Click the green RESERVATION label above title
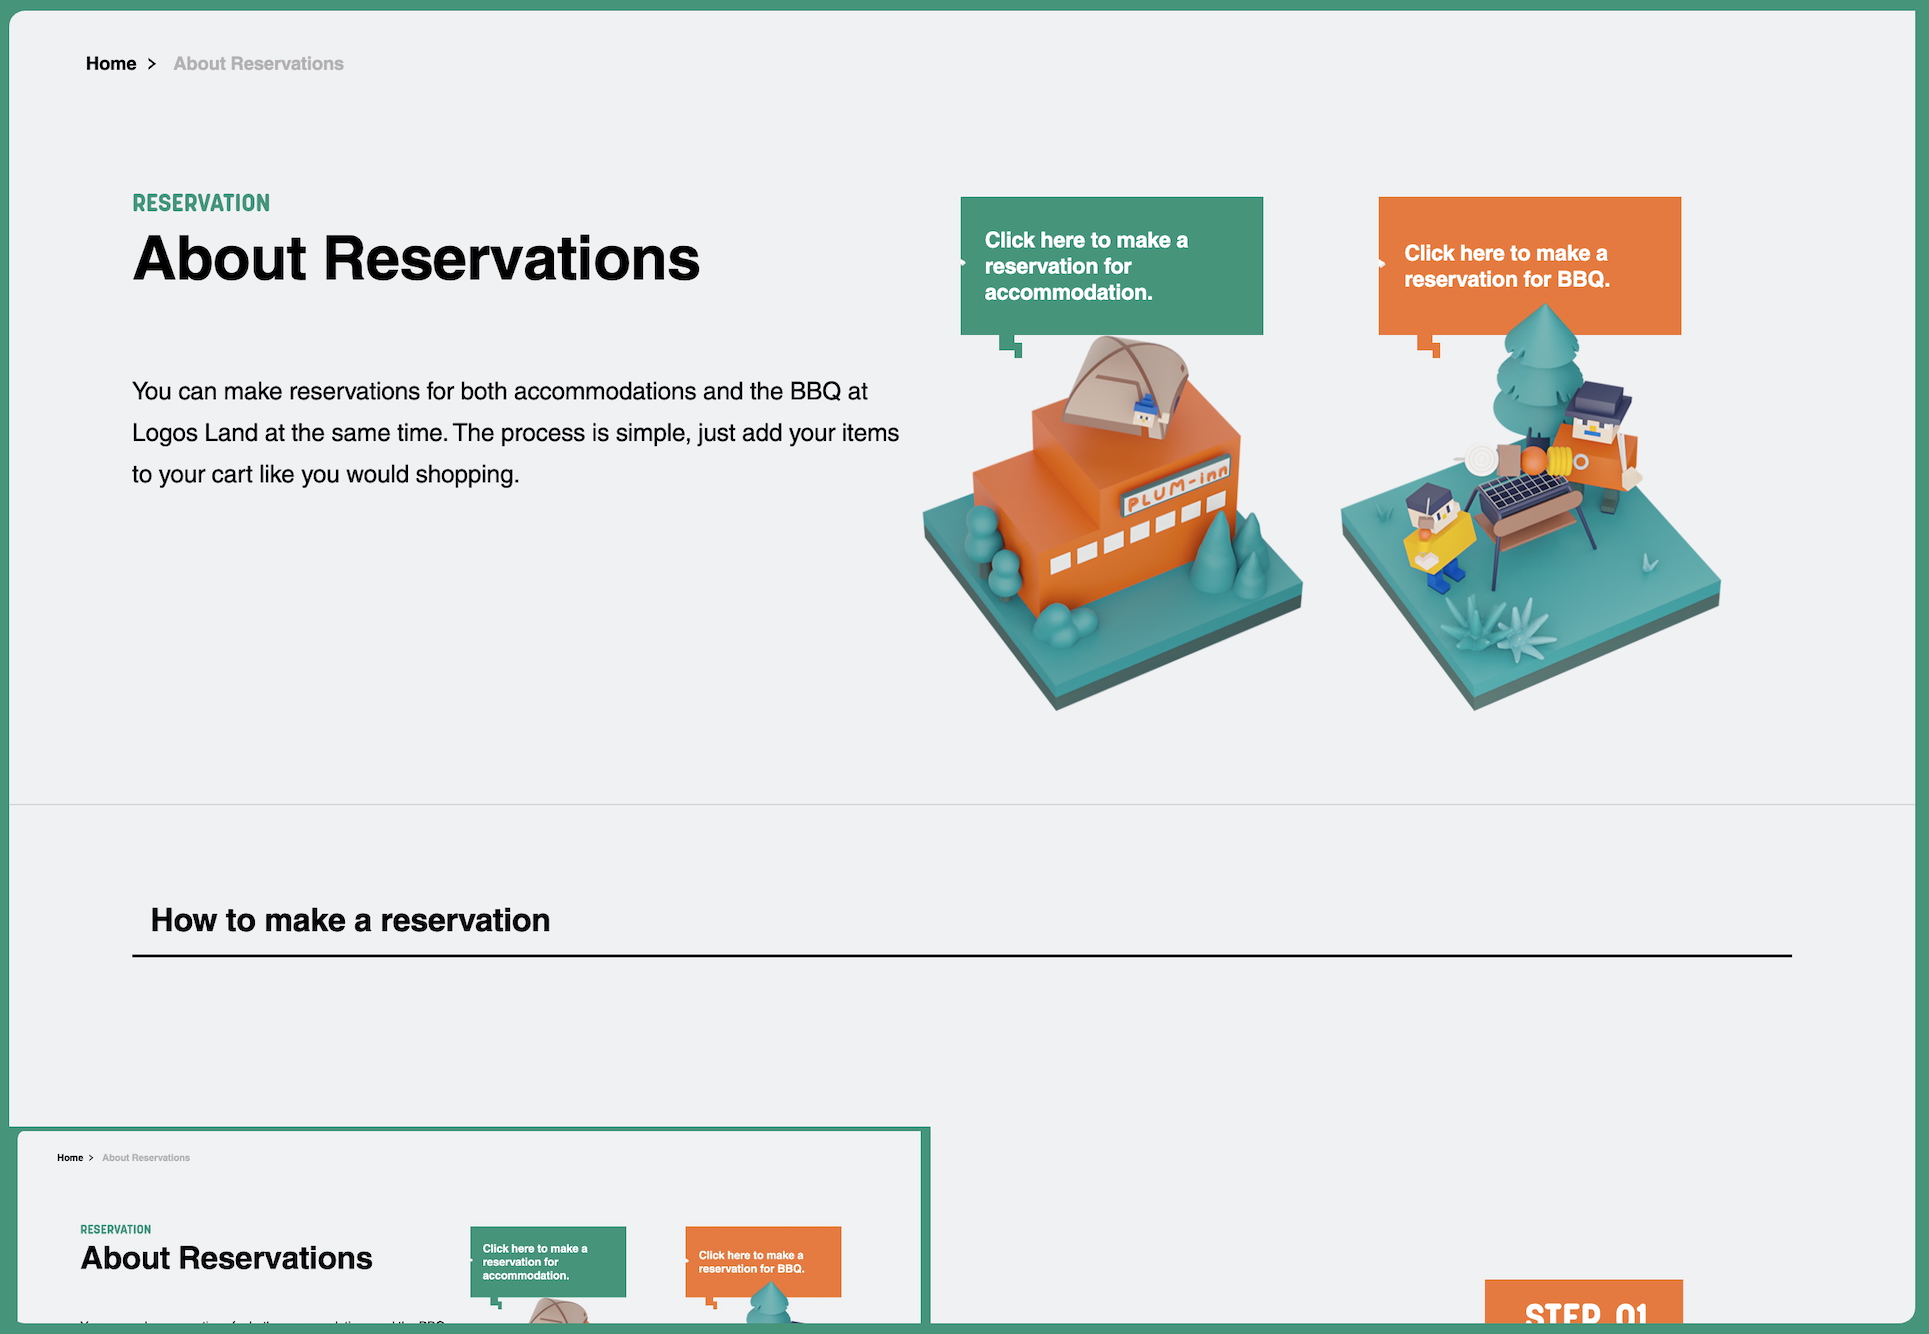This screenshot has height=1334, width=1929. [201, 203]
